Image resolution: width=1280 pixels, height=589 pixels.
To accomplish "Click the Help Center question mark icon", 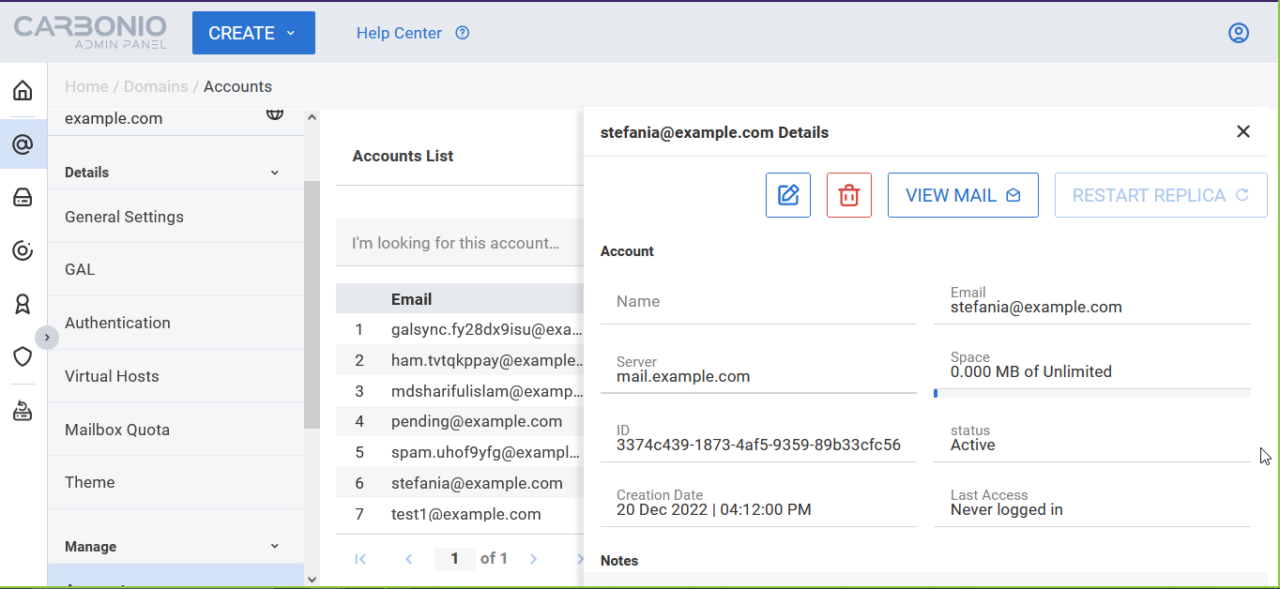I will (462, 32).
